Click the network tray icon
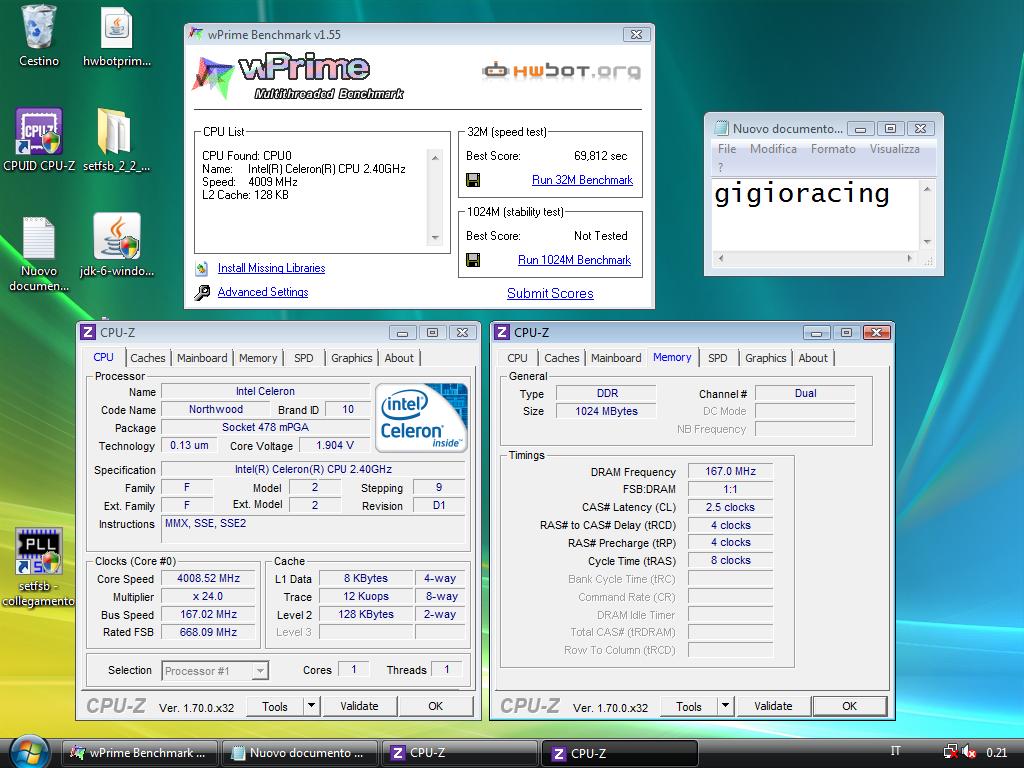 coord(951,752)
